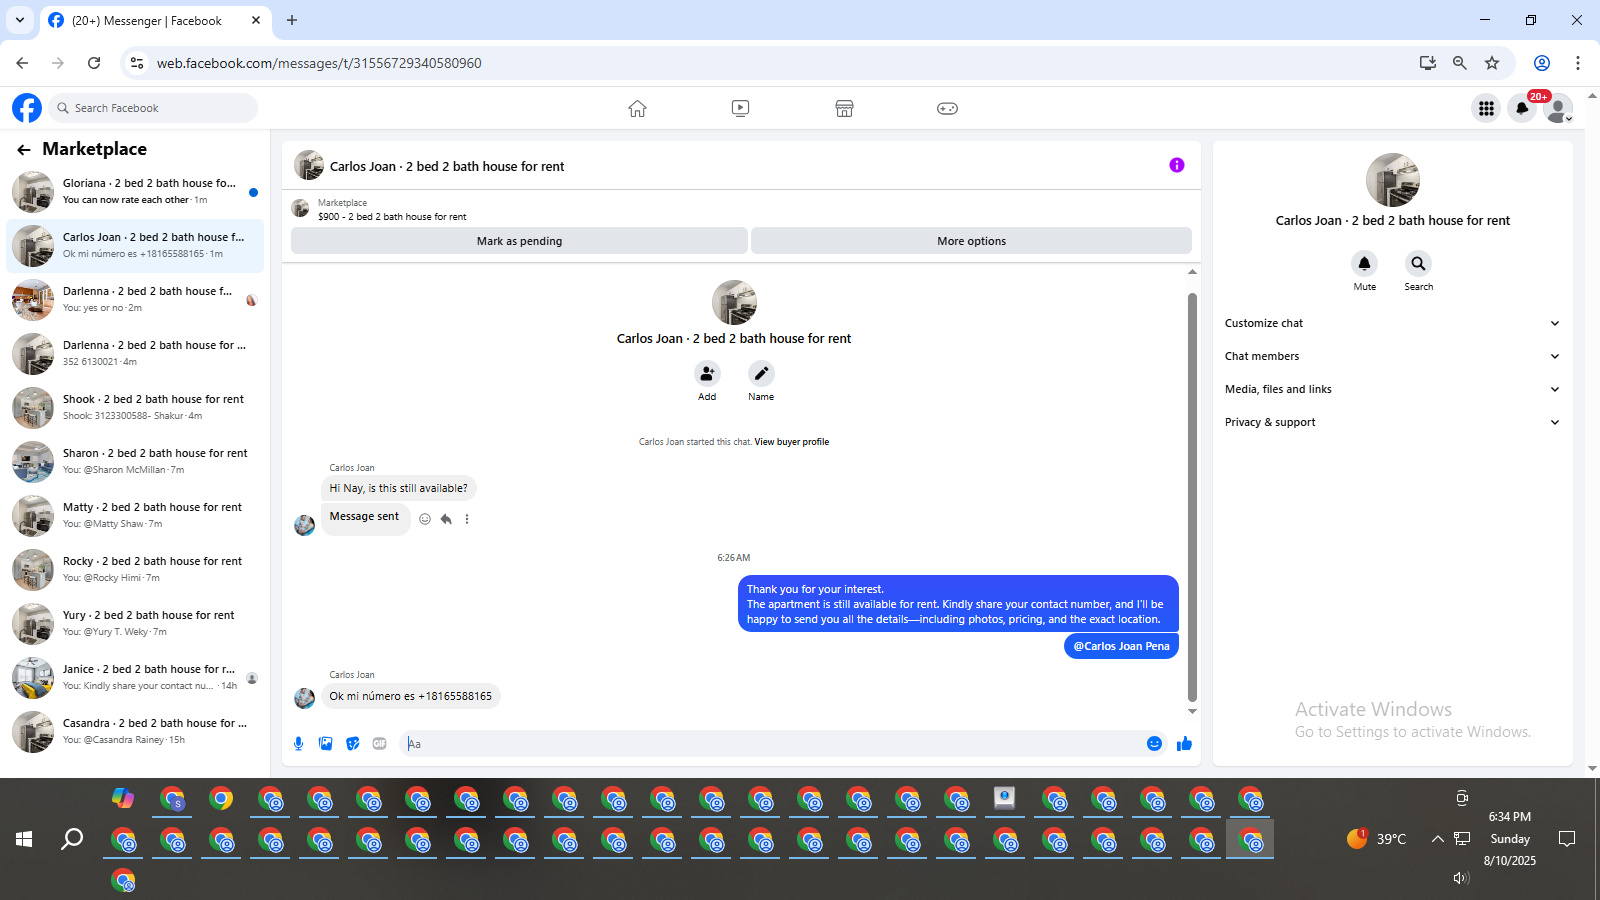Open Chrome zoom magnifier icon in address bar
1600x900 pixels.
click(x=1460, y=63)
